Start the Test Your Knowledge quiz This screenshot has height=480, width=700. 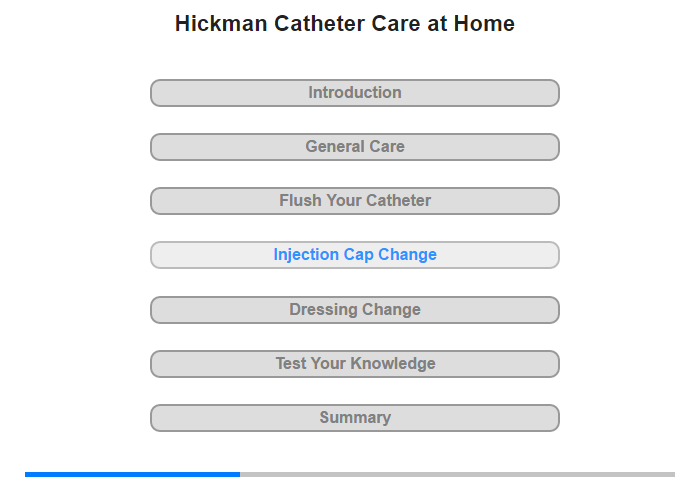pos(355,364)
